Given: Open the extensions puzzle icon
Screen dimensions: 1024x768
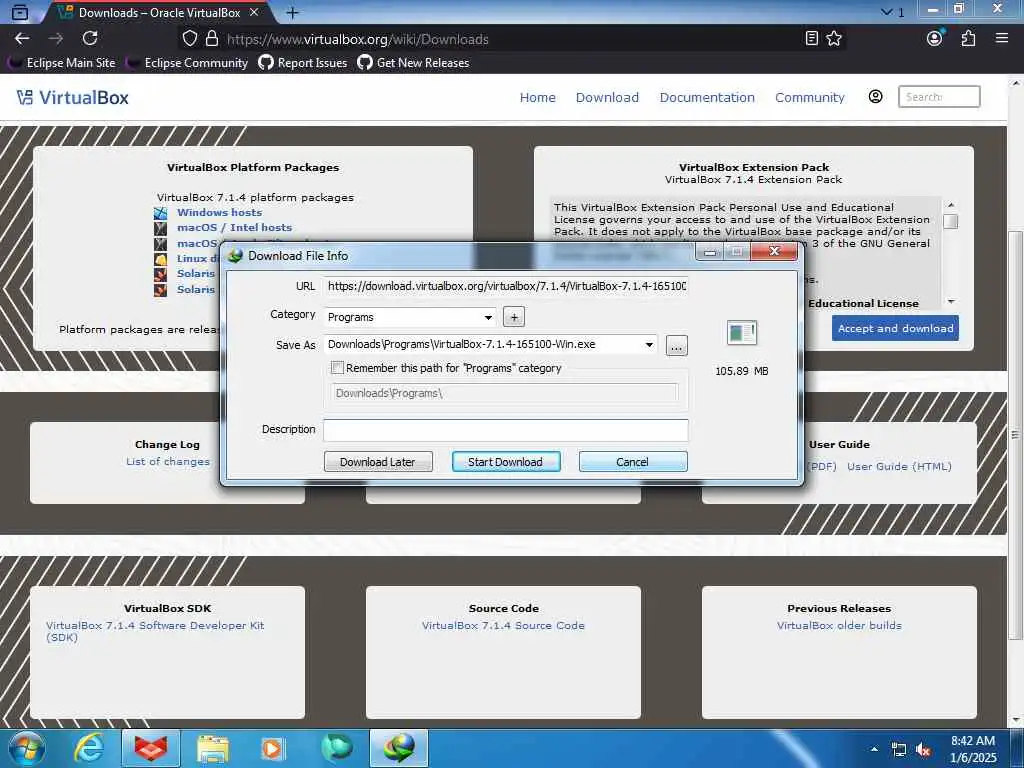Looking at the screenshot, I should [968, 39].
